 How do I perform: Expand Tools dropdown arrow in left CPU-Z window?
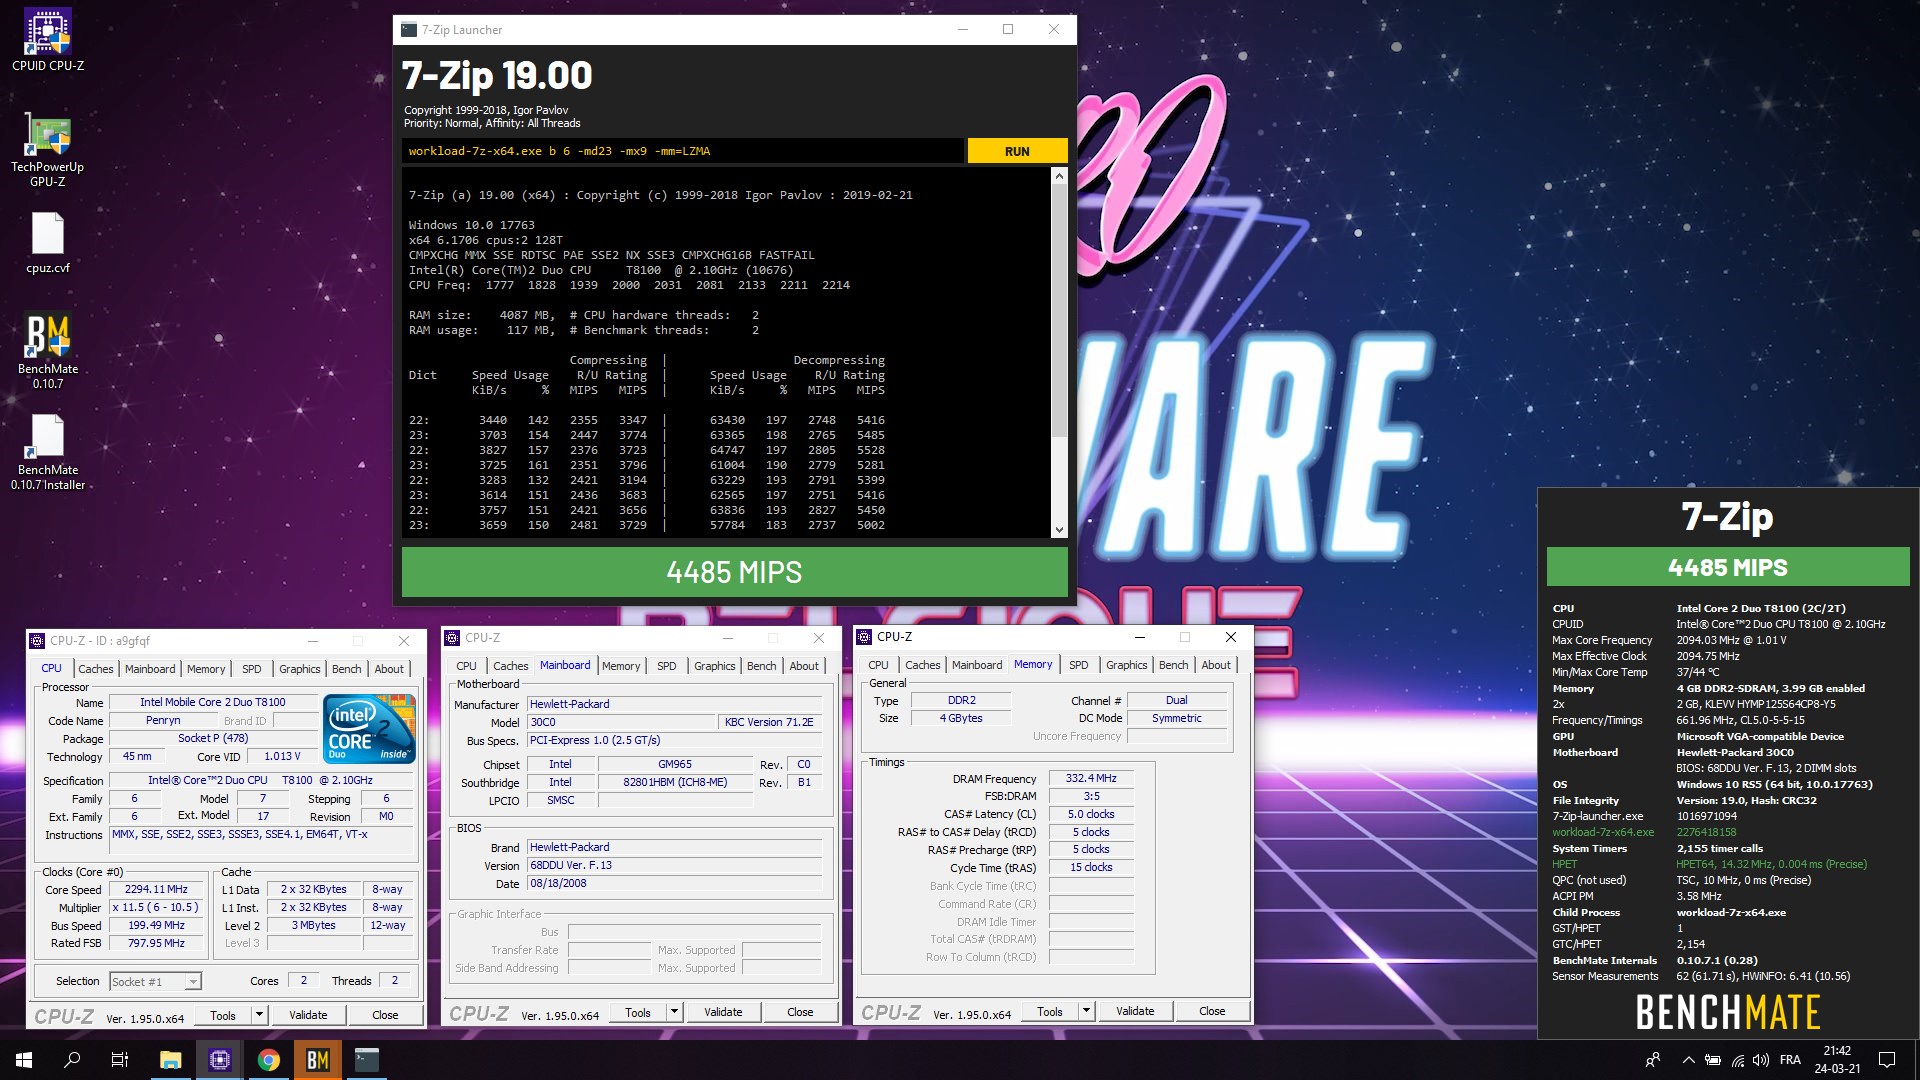259,1015
